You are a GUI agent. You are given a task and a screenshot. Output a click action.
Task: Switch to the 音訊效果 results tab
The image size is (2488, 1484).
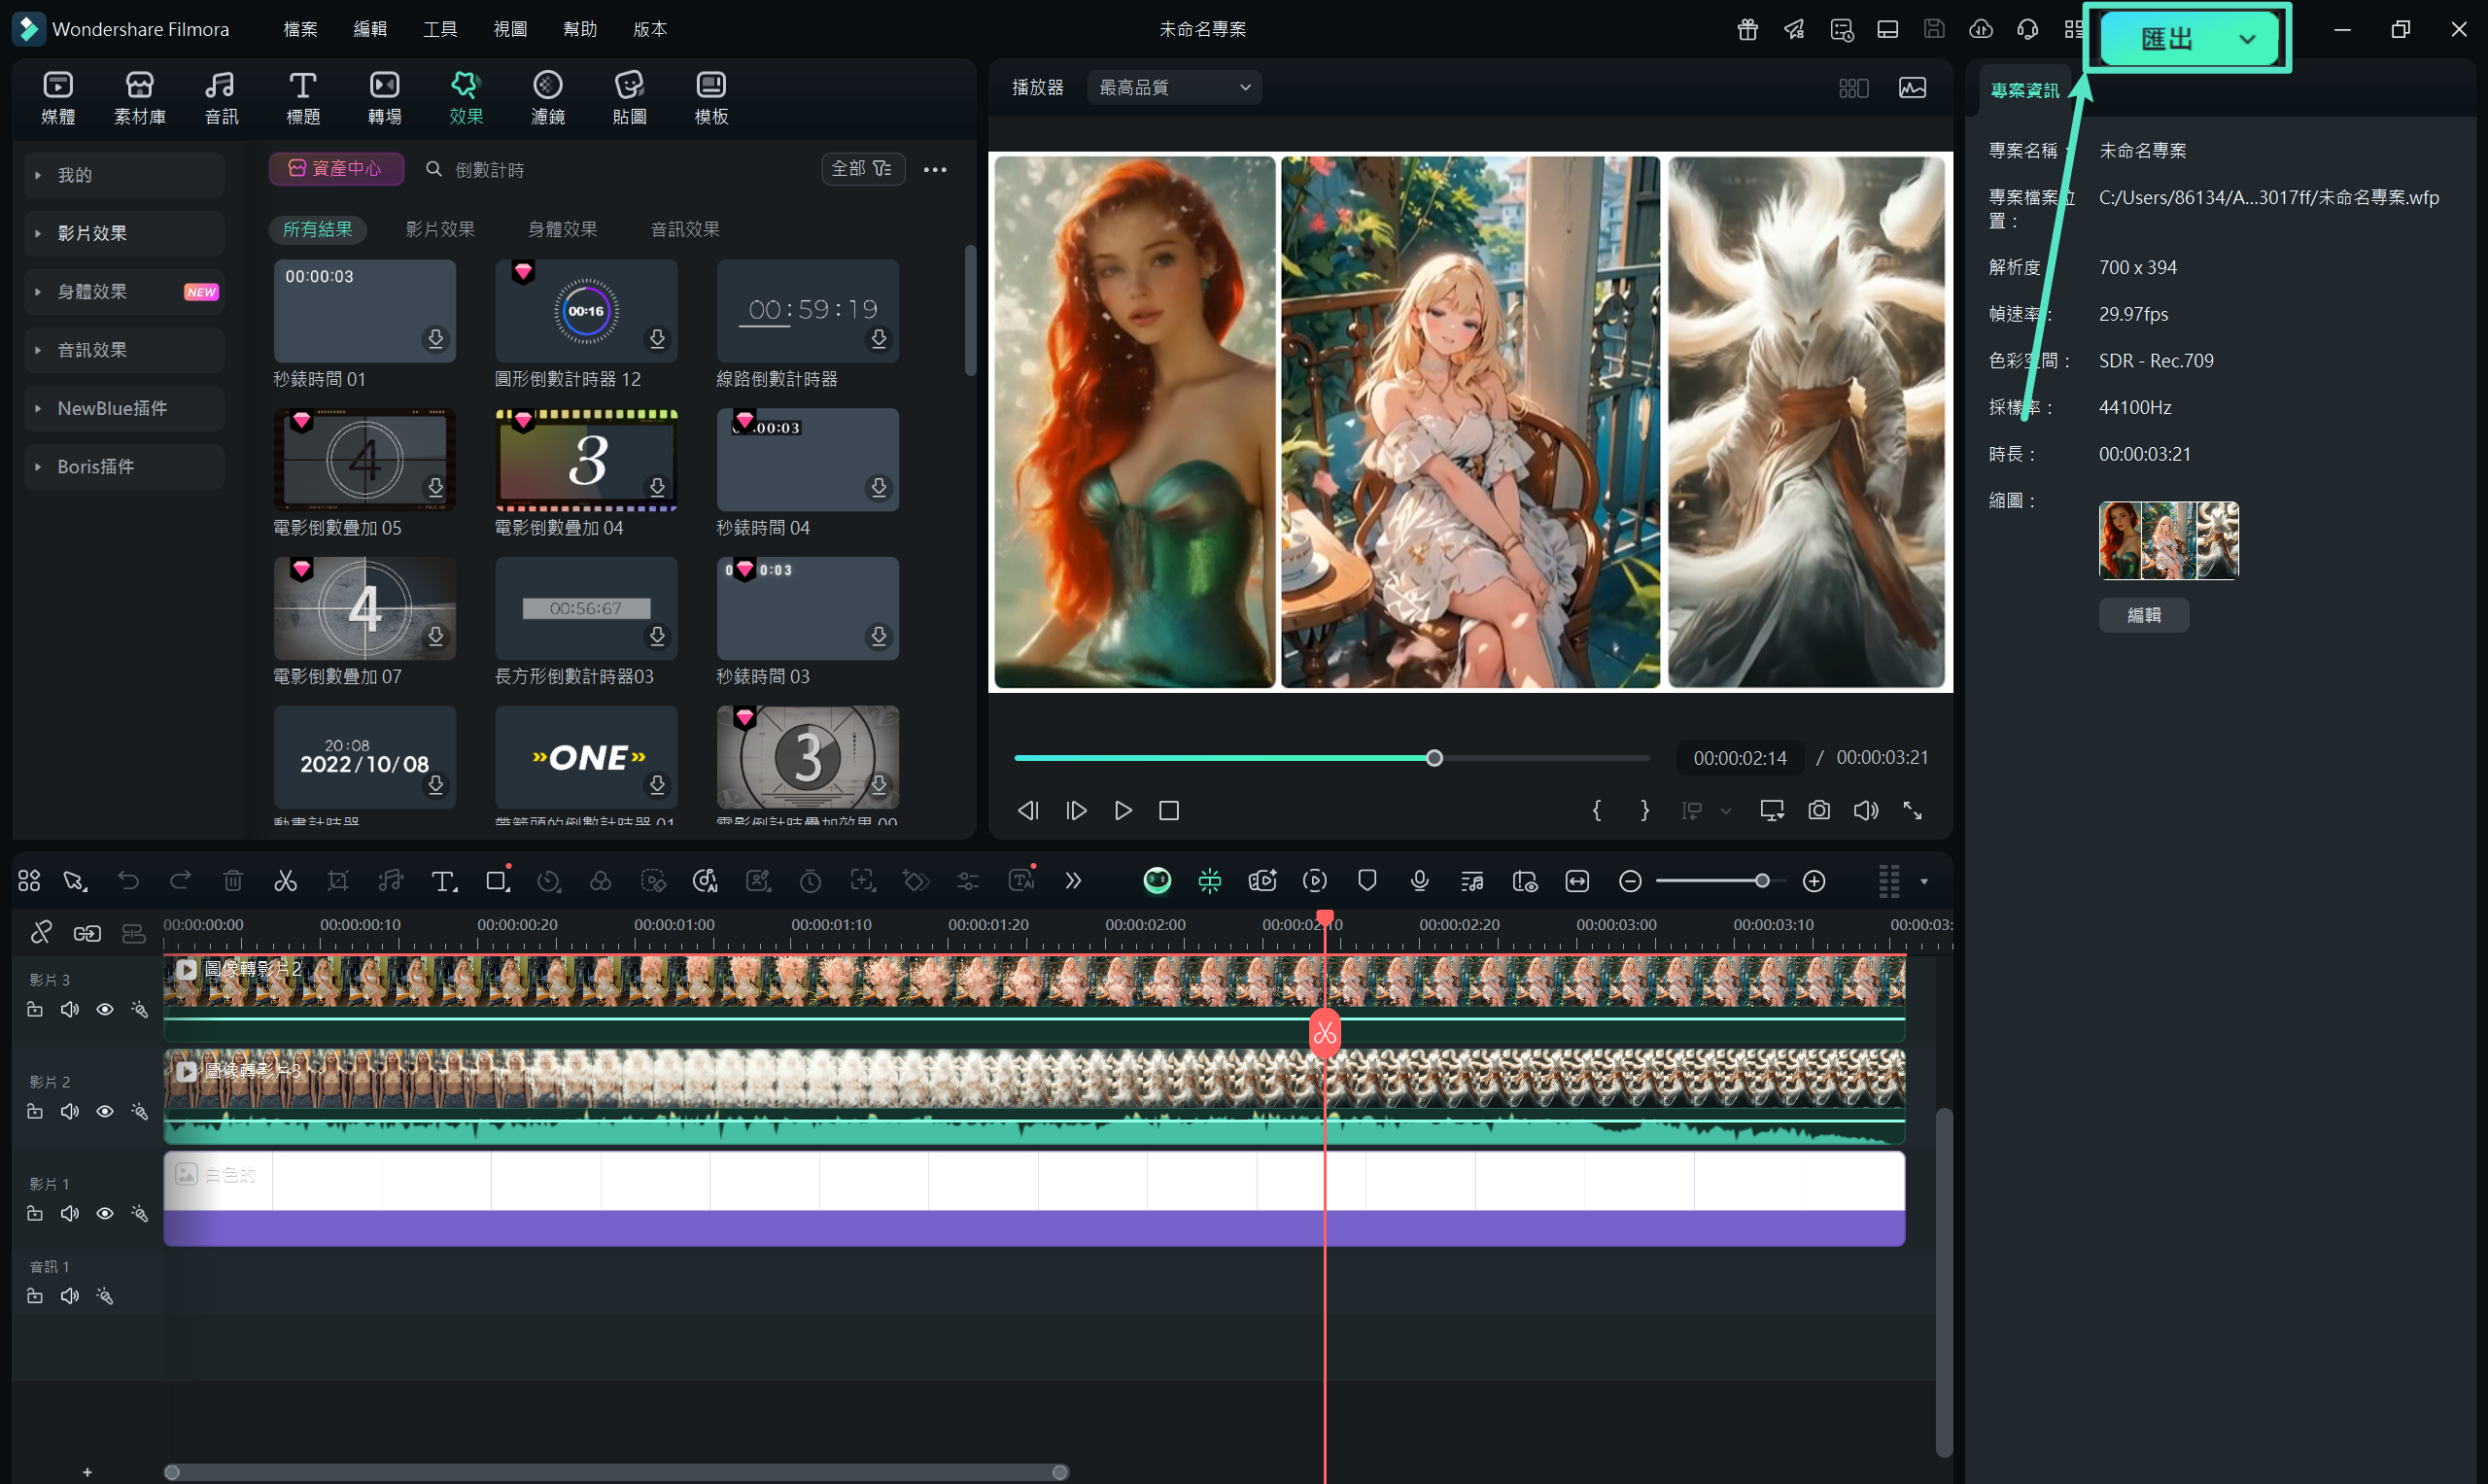click(x=685, y=229)
